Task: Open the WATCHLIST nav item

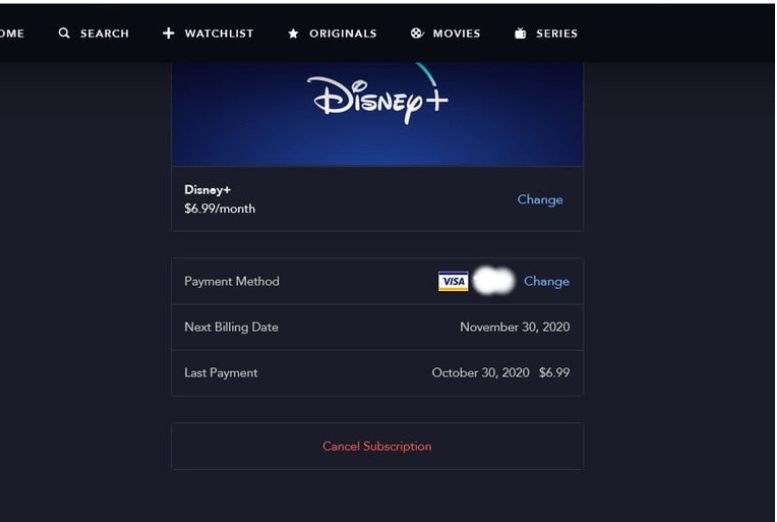Action: [208, 33]
